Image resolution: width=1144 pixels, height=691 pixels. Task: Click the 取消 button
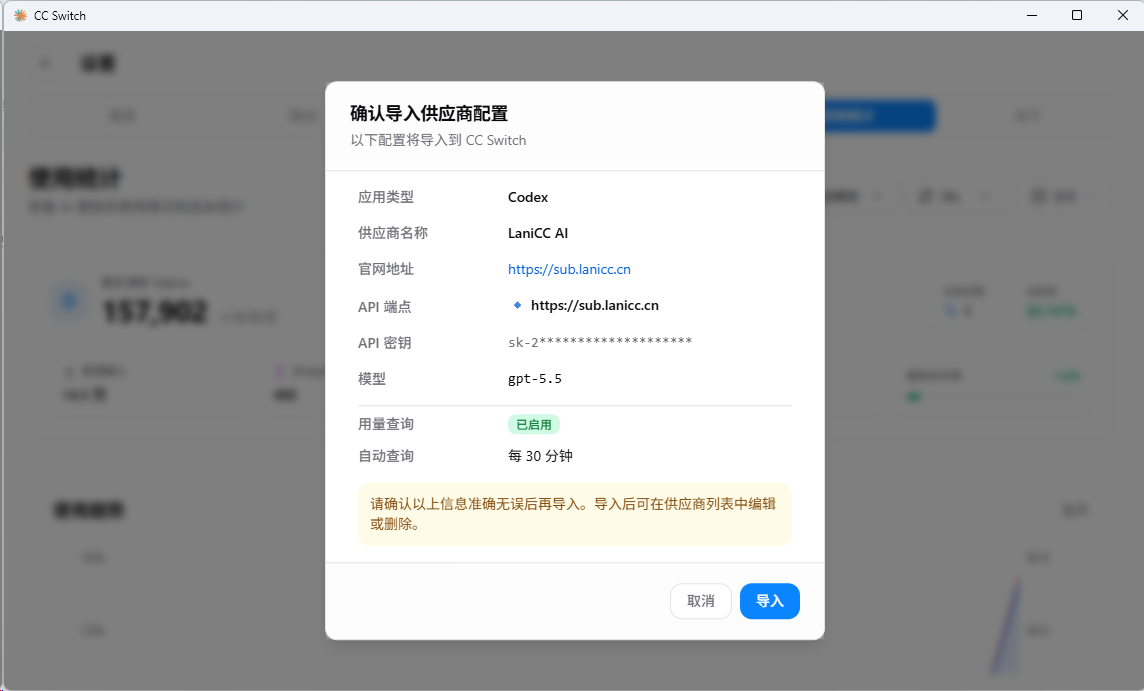click(x=700, y=601)
